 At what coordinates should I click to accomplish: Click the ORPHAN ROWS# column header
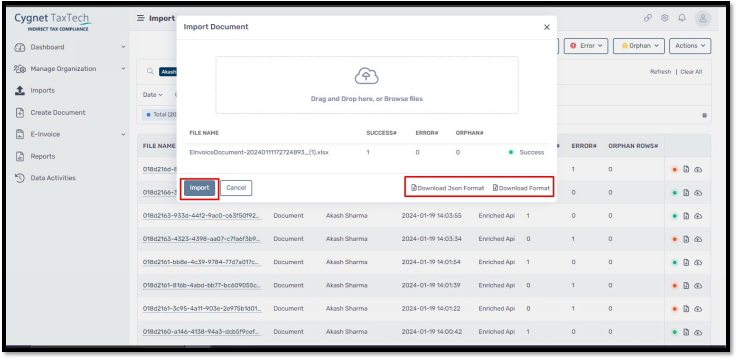633,146
